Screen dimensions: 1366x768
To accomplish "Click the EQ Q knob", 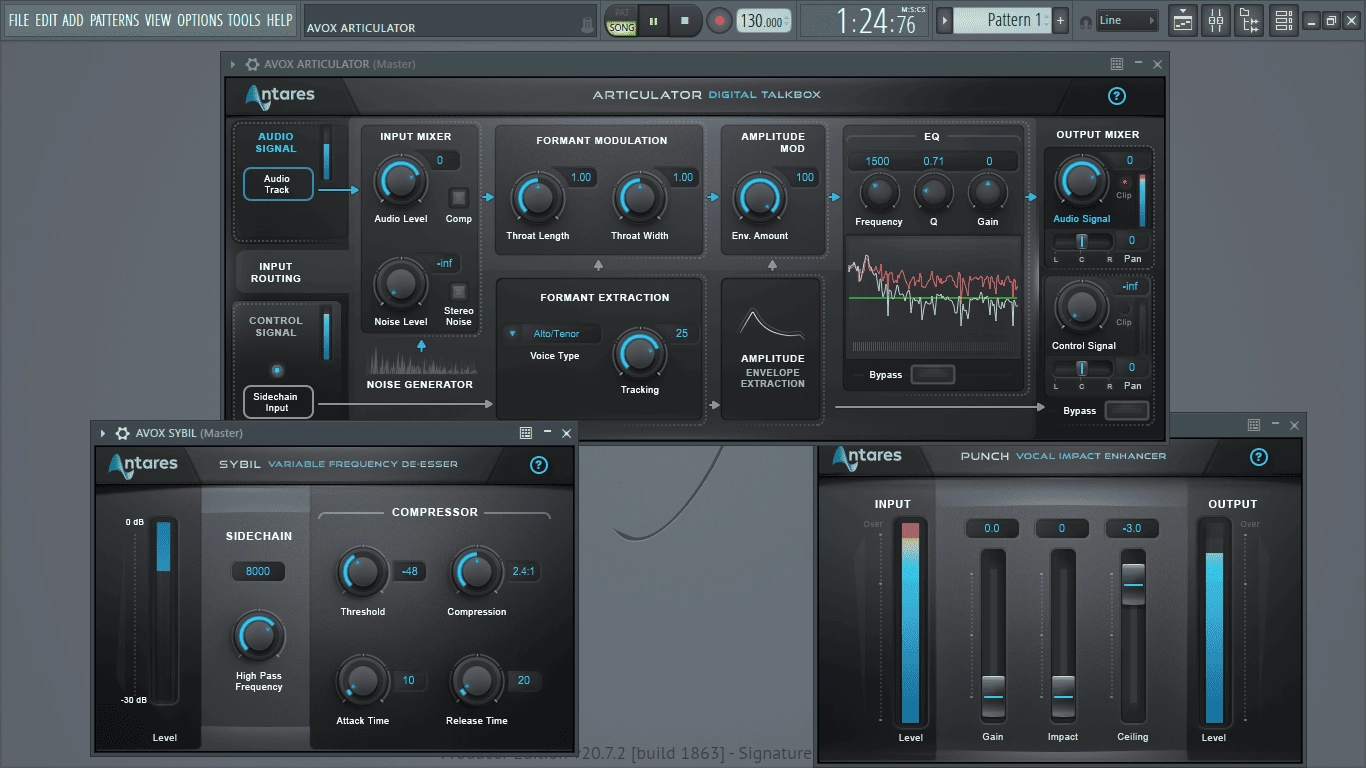I will [x=933, y=192].
